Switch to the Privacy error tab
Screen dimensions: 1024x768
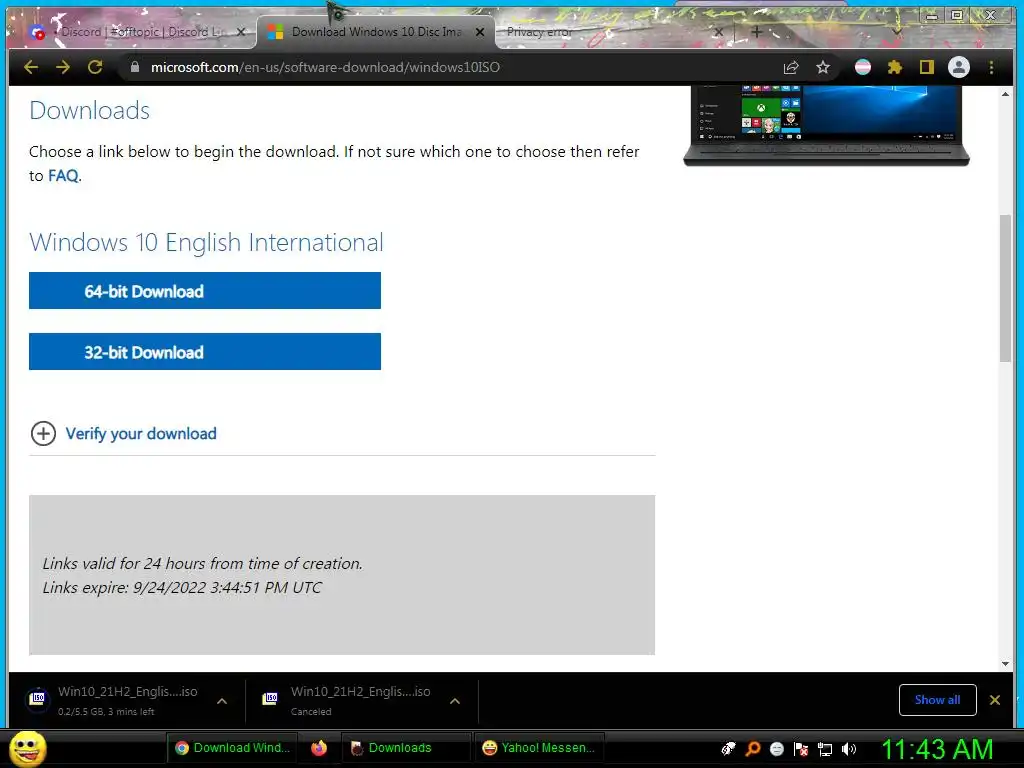607,31
